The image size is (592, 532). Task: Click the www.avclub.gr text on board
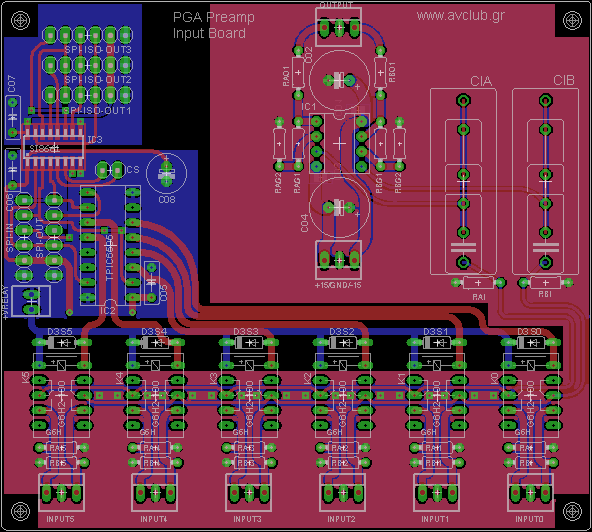click(461, 15)
